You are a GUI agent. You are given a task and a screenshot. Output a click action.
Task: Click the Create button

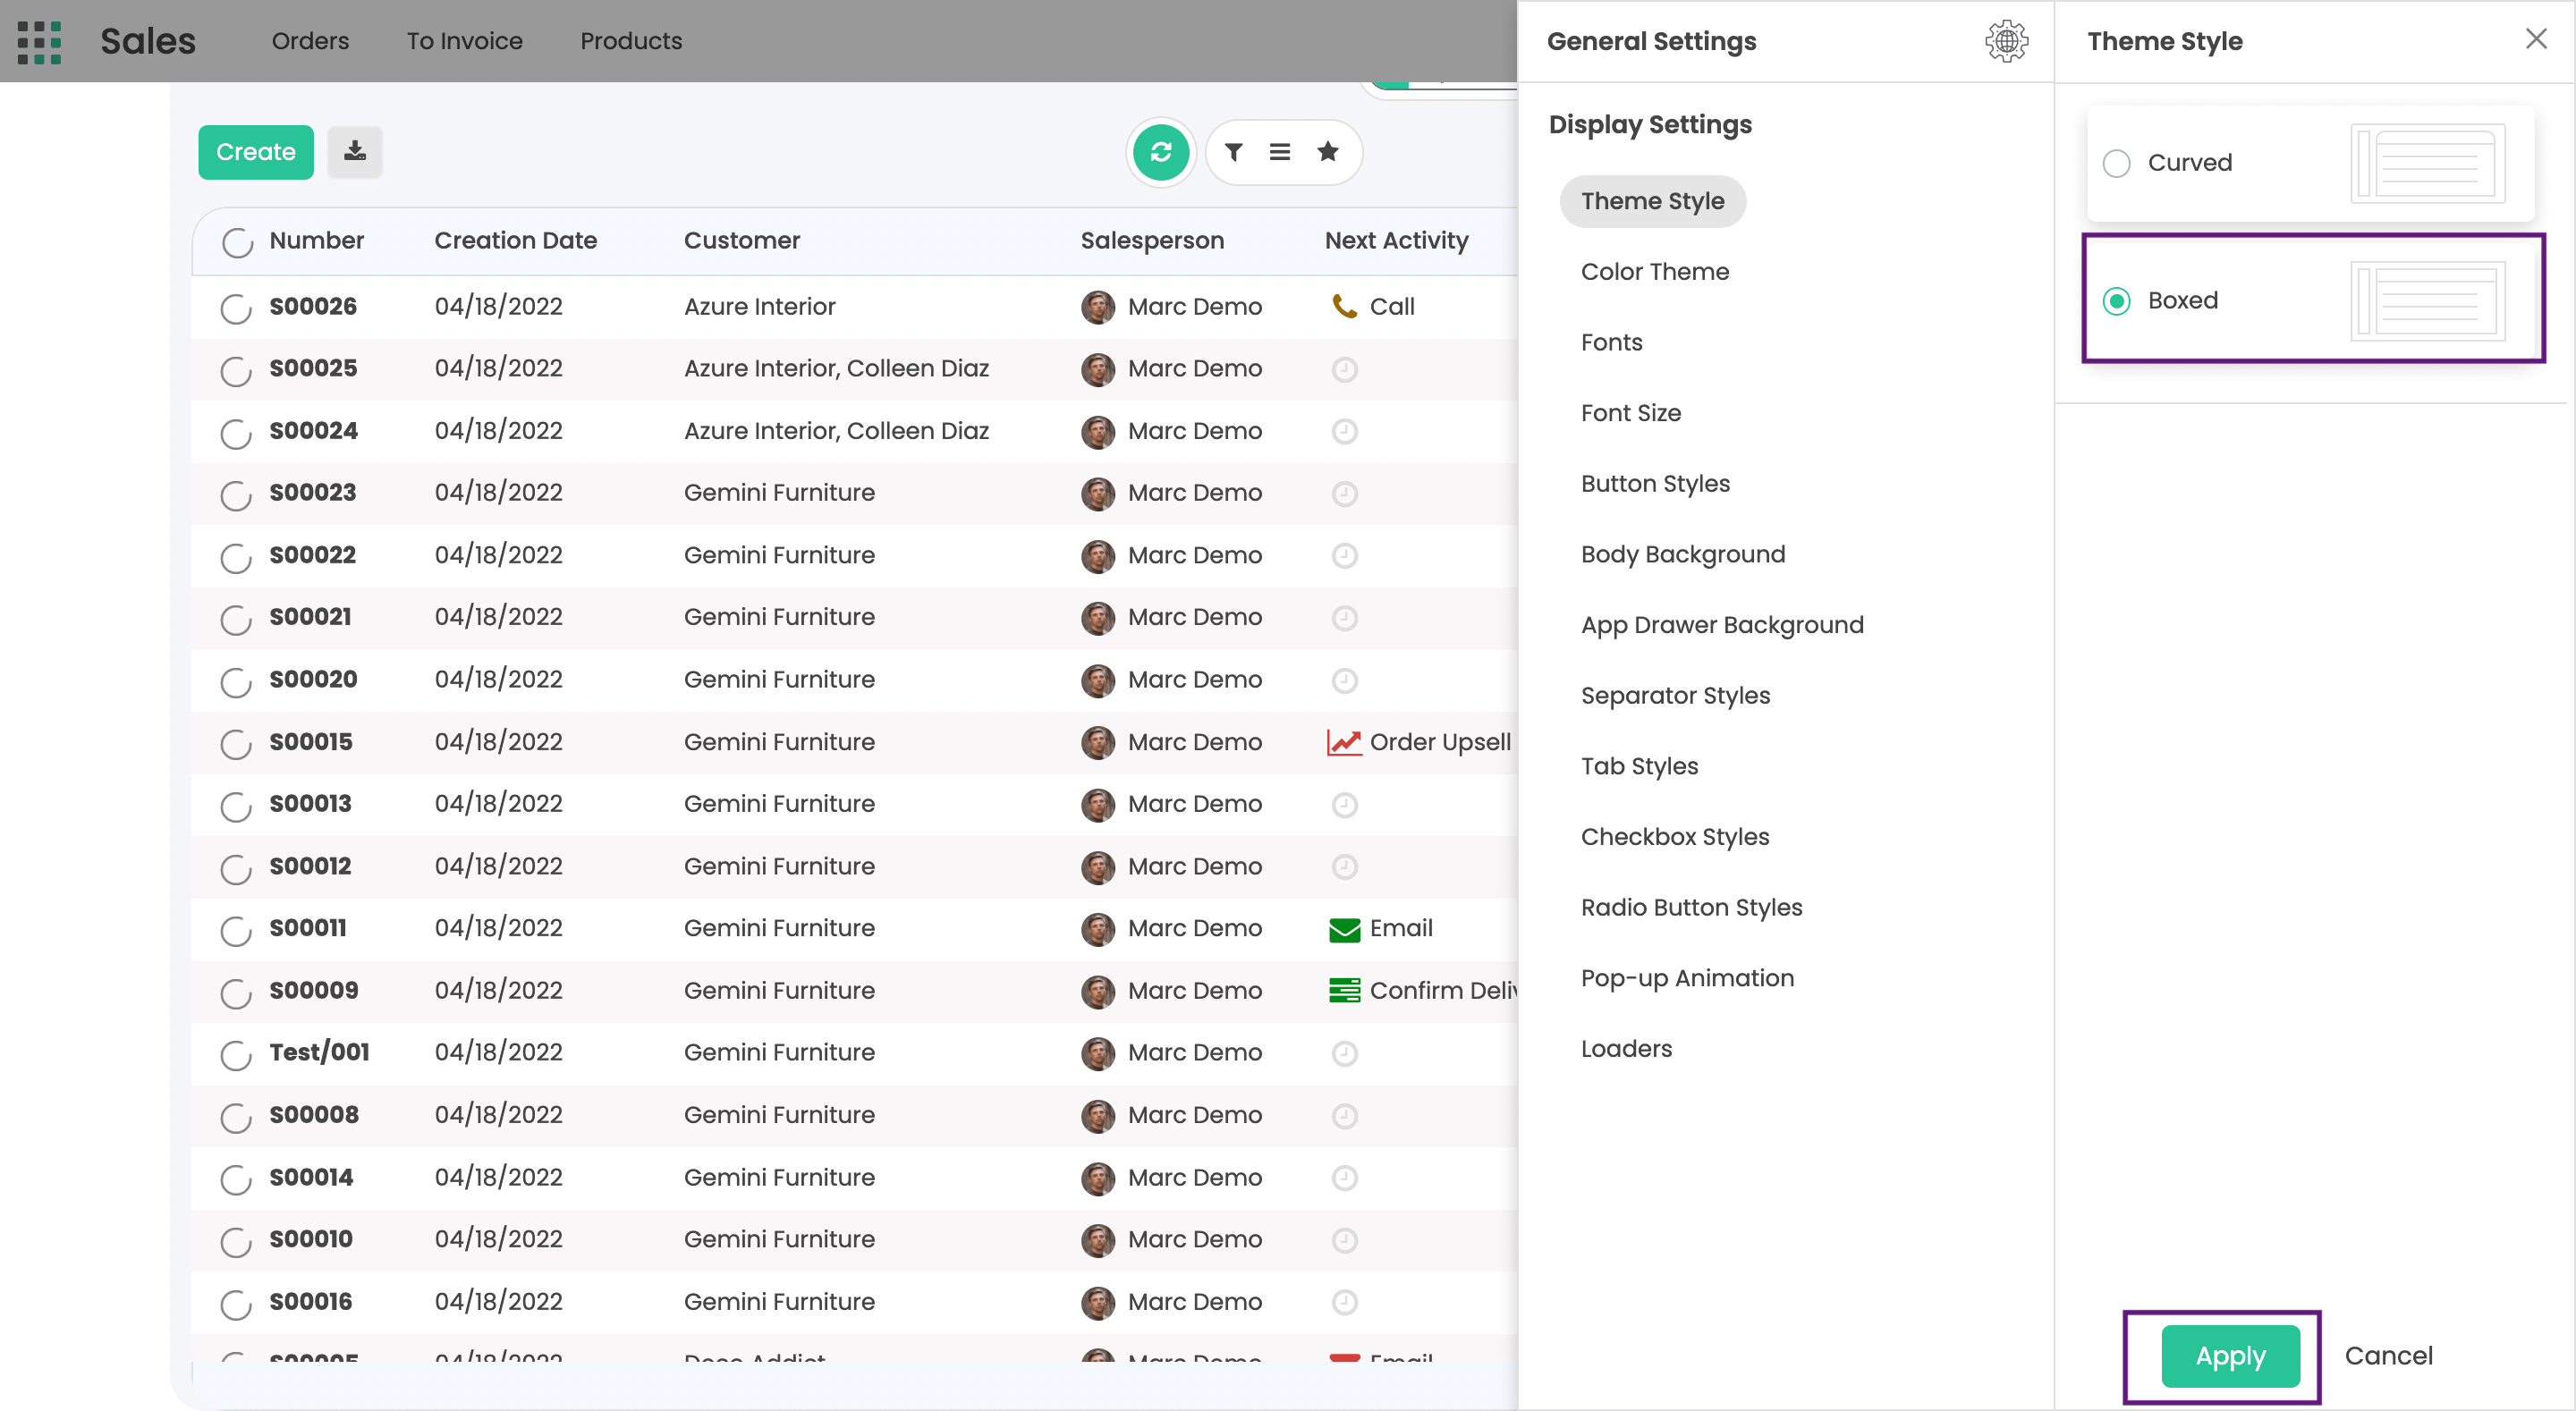(x=256, y=152)
